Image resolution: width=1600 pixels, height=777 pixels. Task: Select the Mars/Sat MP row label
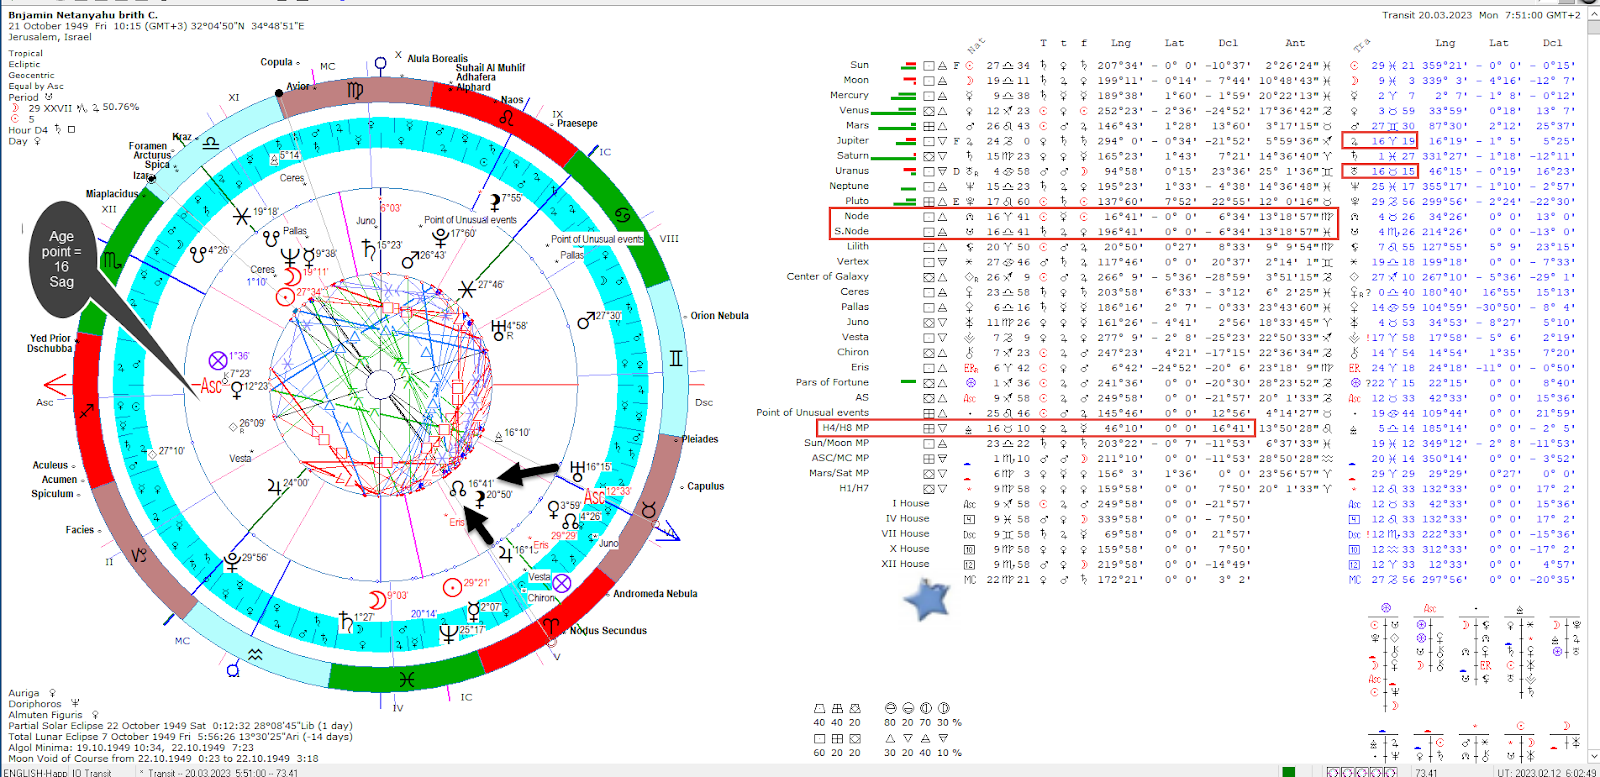click(x=839, y=473)
